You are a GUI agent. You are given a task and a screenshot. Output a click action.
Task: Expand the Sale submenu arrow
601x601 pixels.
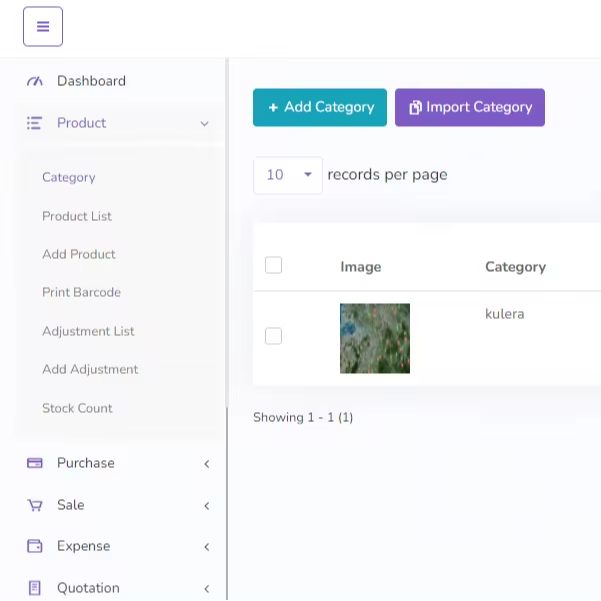(207, 506)
